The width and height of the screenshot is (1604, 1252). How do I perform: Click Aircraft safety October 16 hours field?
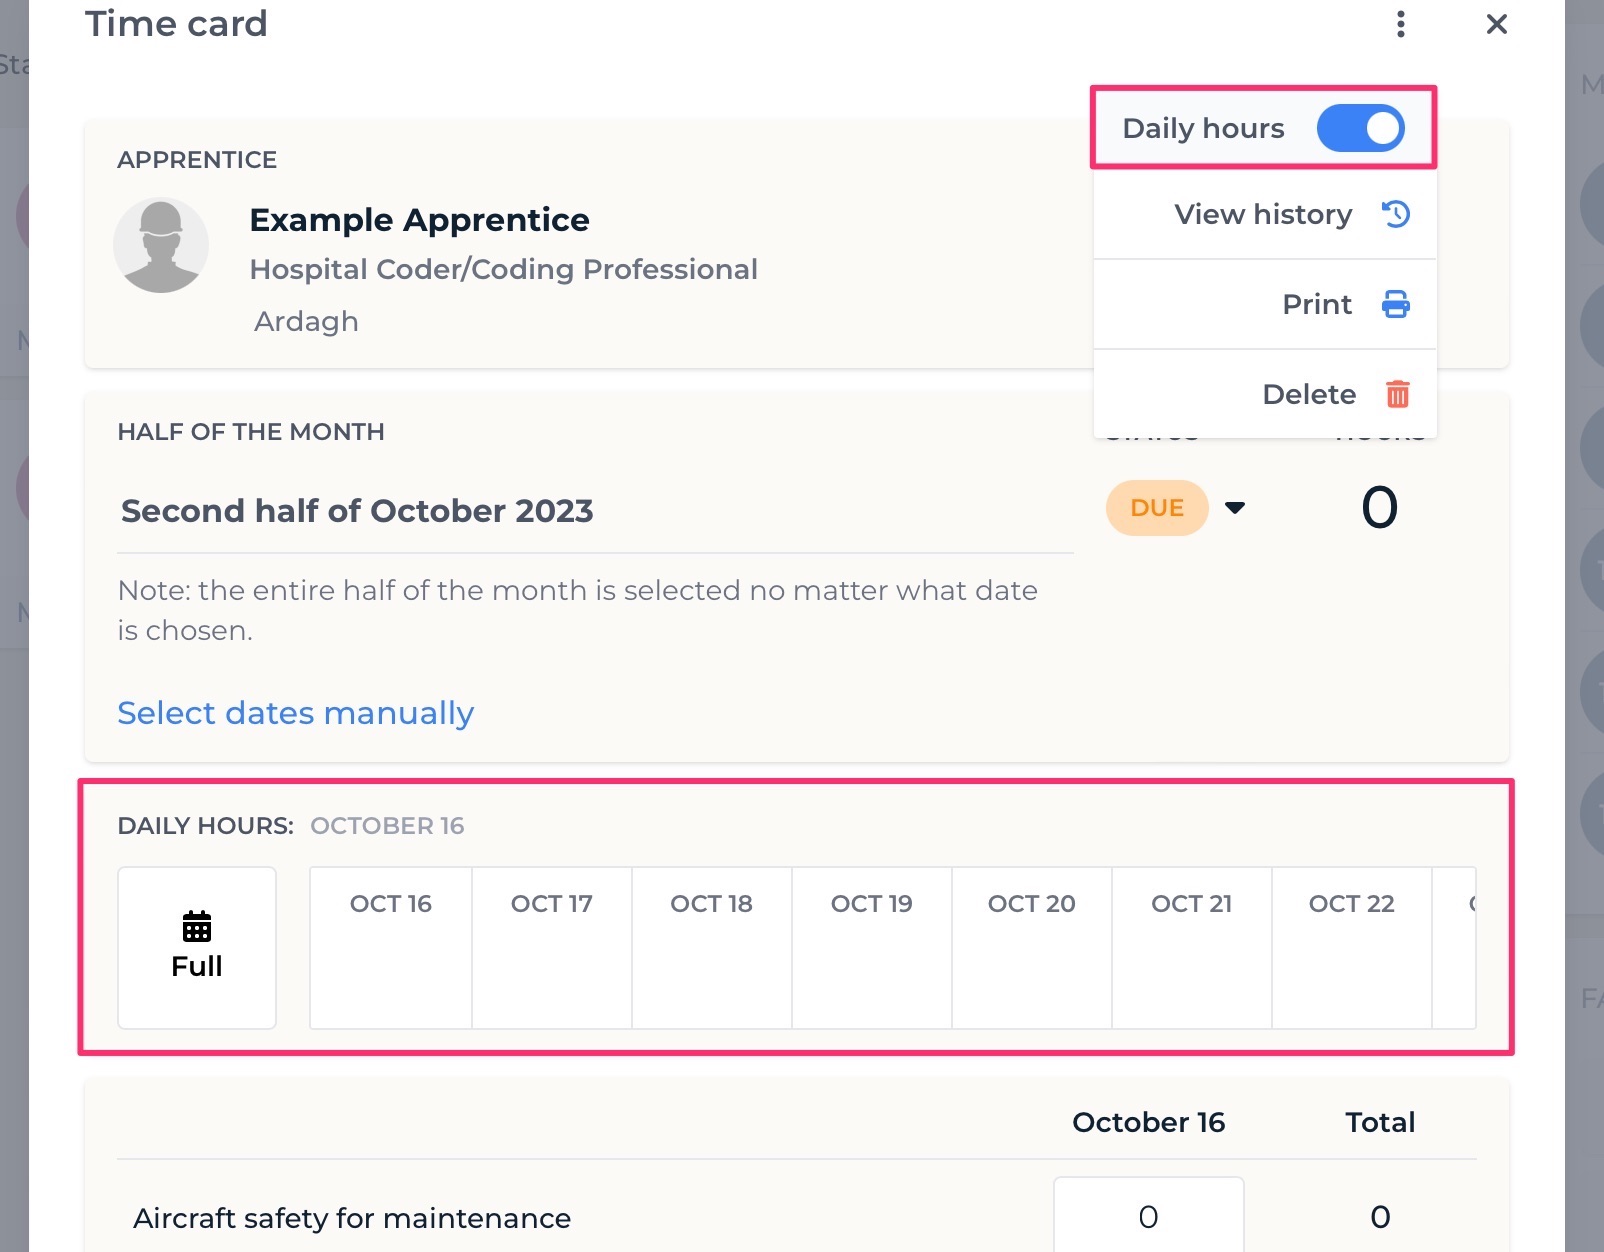1148,1216
